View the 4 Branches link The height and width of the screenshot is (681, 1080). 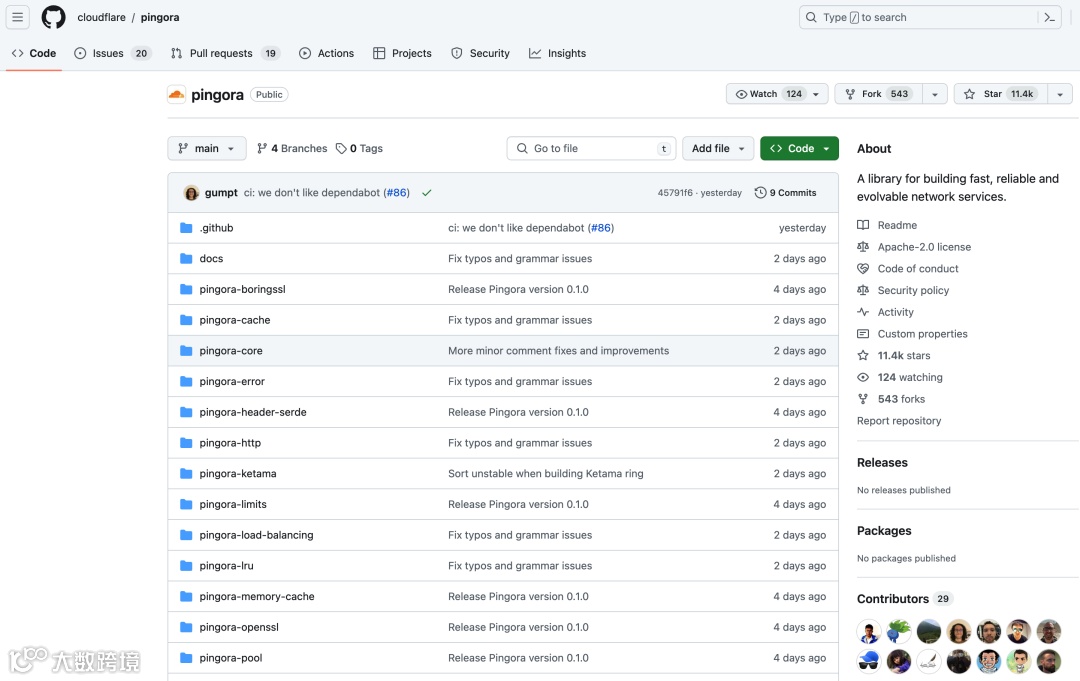[x=292, y=149]
